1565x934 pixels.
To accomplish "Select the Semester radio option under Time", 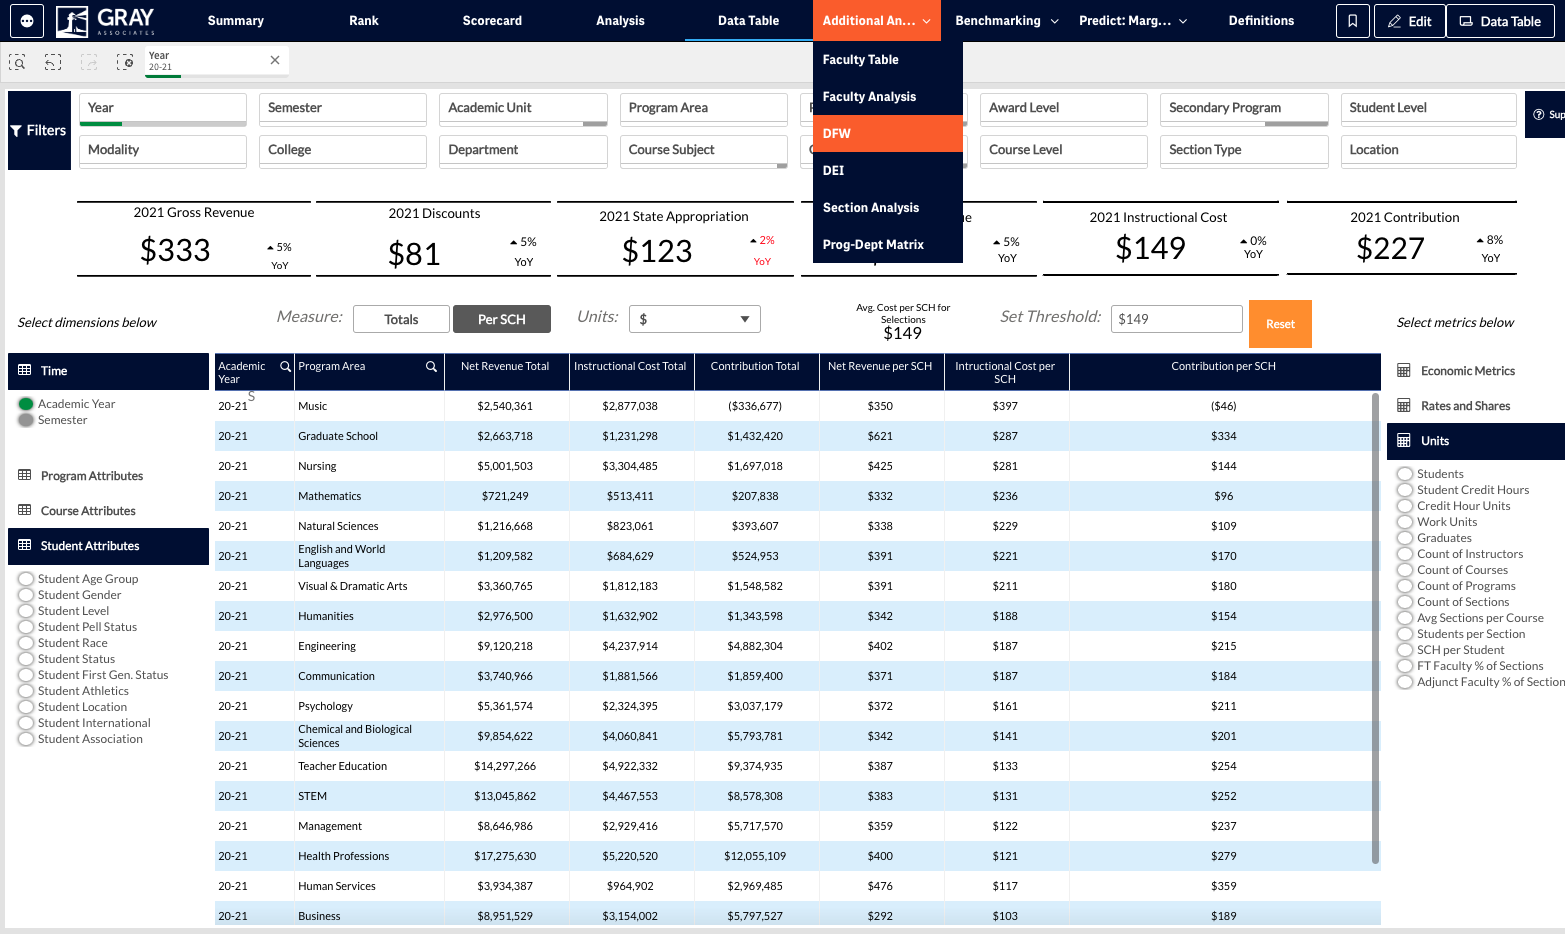I will point(26,420).
